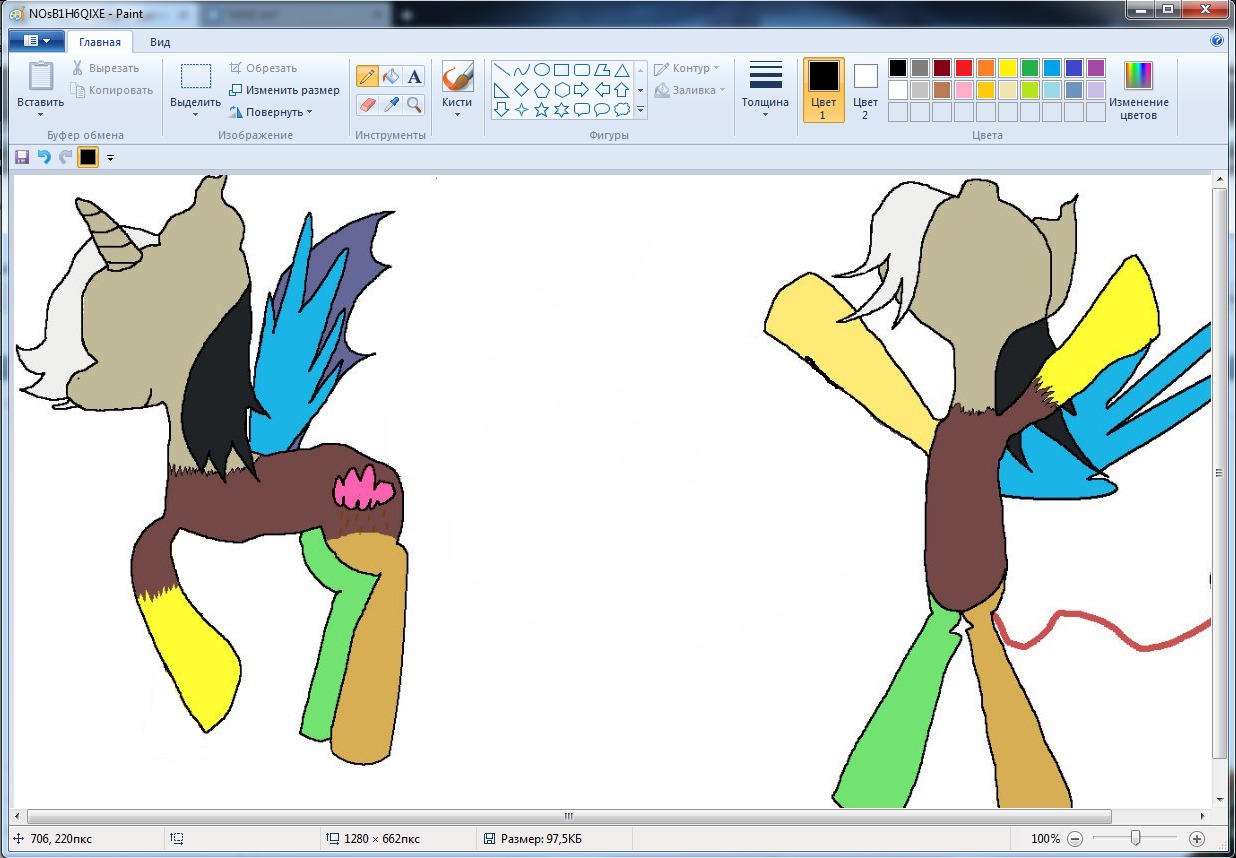Choose the pink palette swatch

pyautogui.click(x=964, y=90)
